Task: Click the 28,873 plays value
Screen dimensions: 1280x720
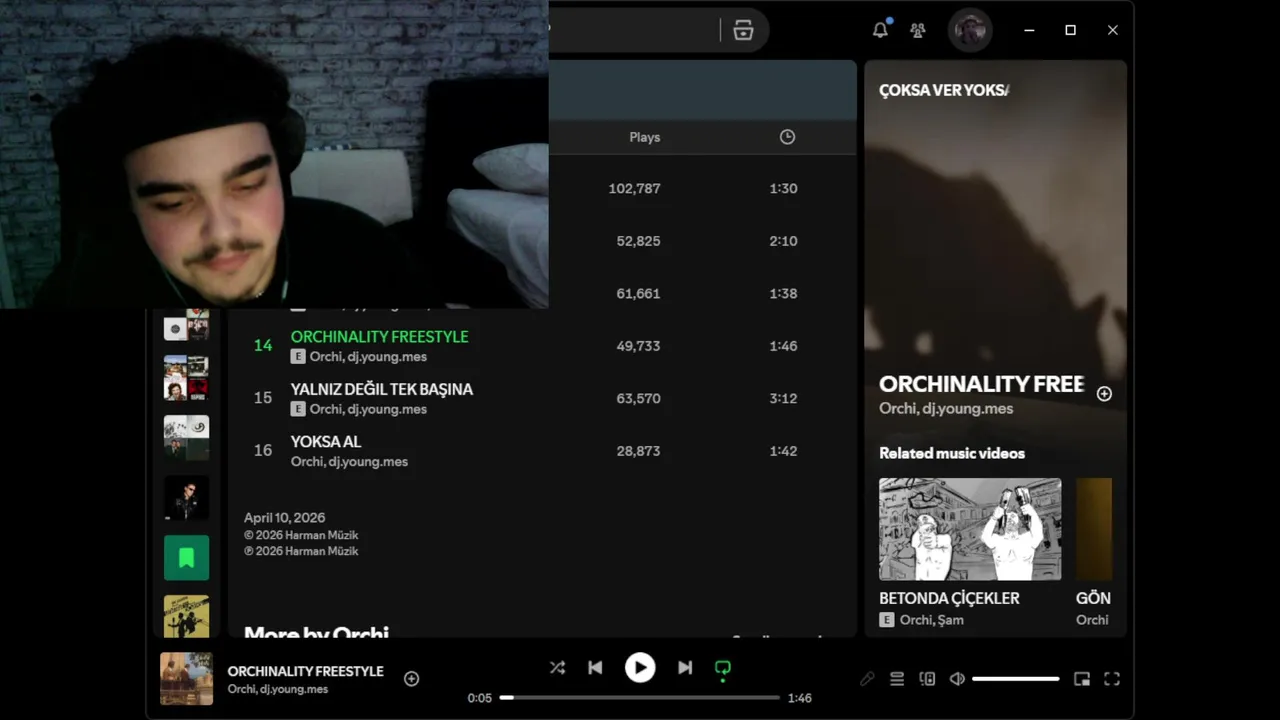Action: (638, 451)
